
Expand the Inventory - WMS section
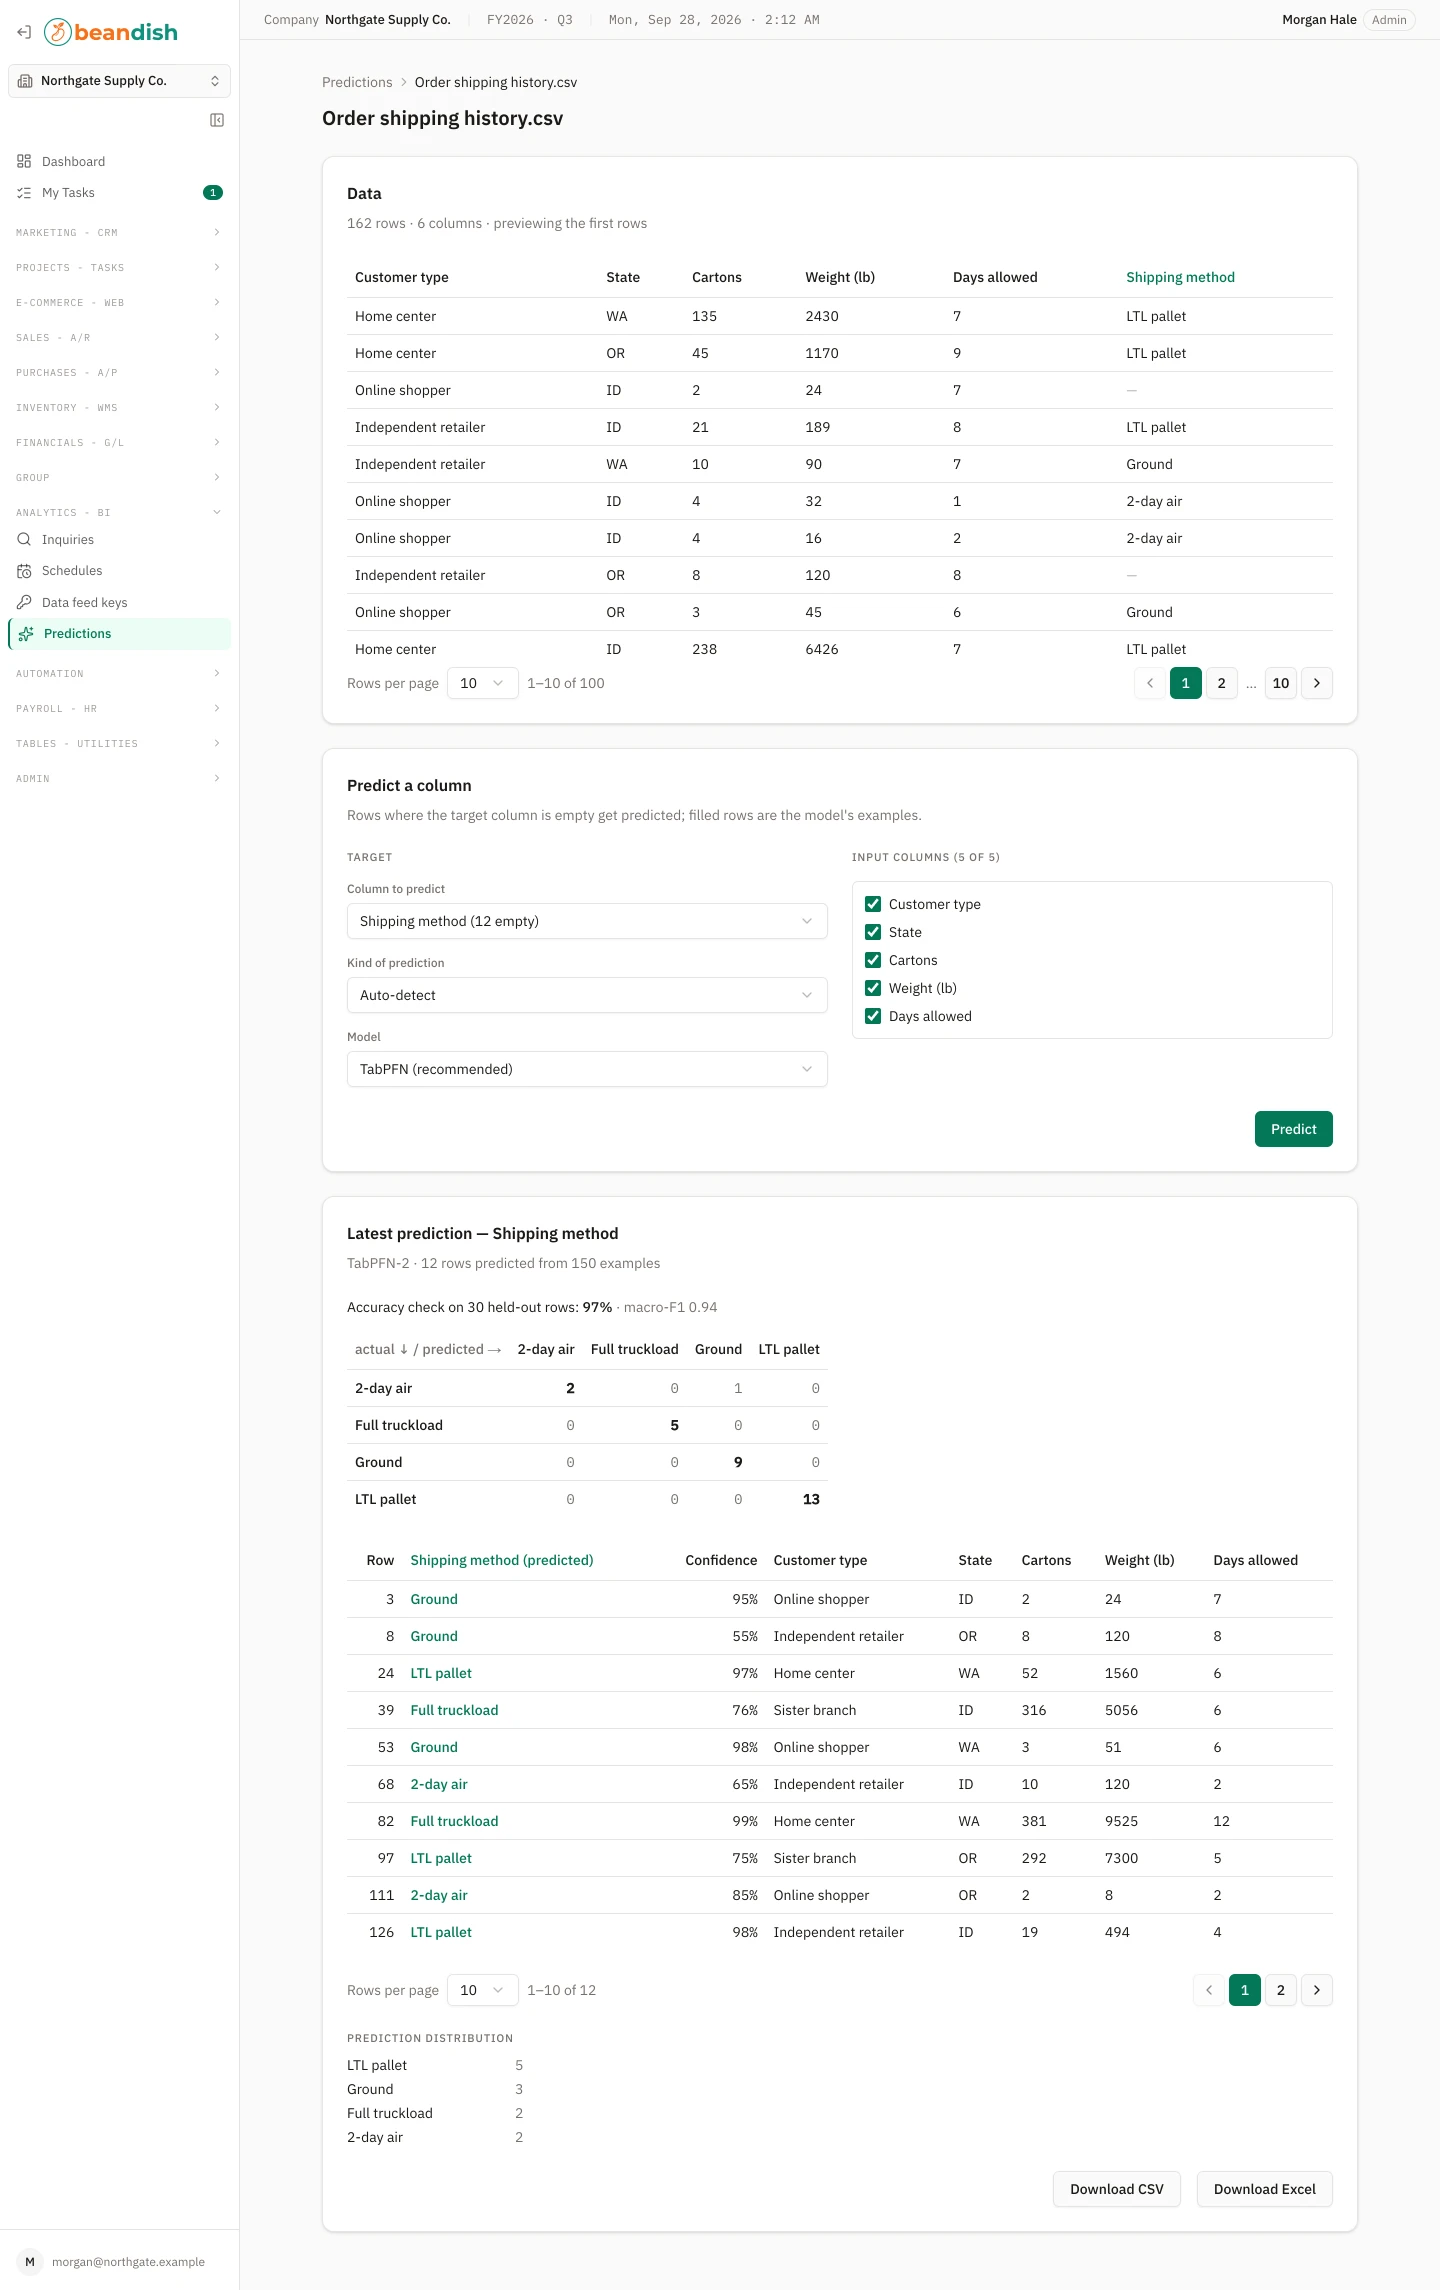119,407
